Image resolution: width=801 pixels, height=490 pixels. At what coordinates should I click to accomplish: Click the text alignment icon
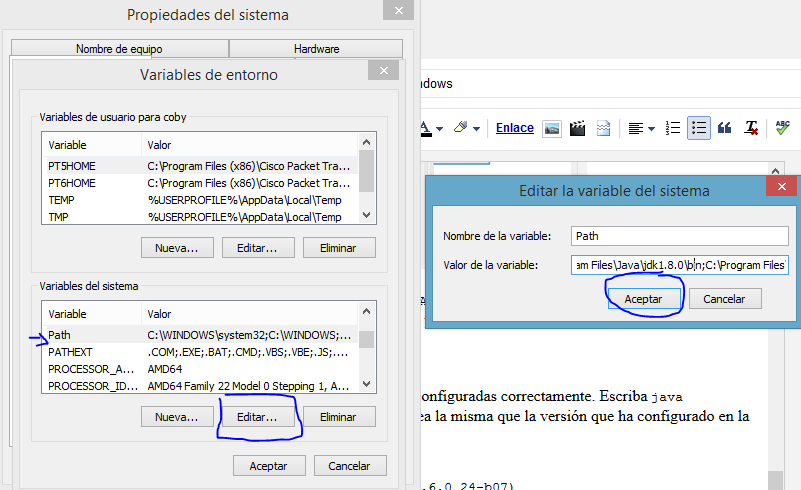635,128
